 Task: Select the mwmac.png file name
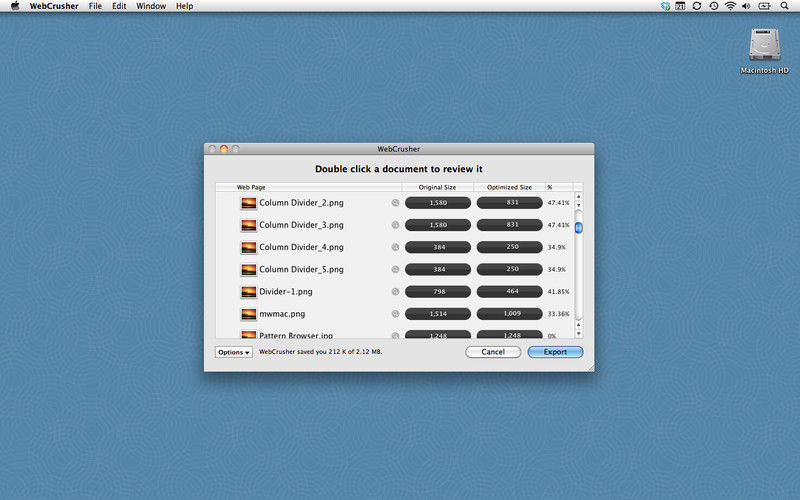[282, 314]
